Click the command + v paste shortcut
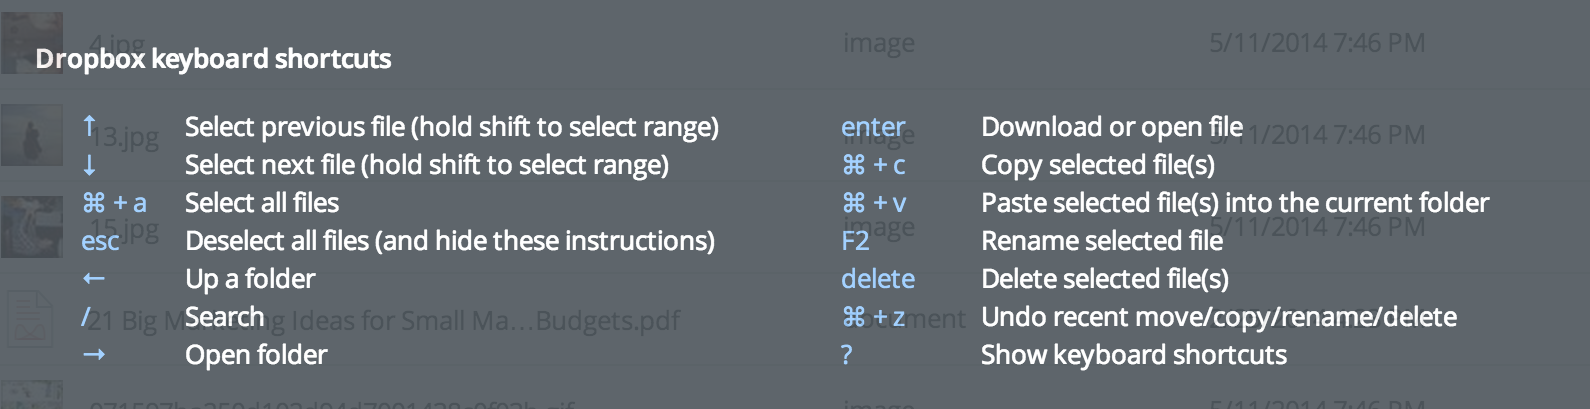1590x409 pixels. tap(874, 203)
